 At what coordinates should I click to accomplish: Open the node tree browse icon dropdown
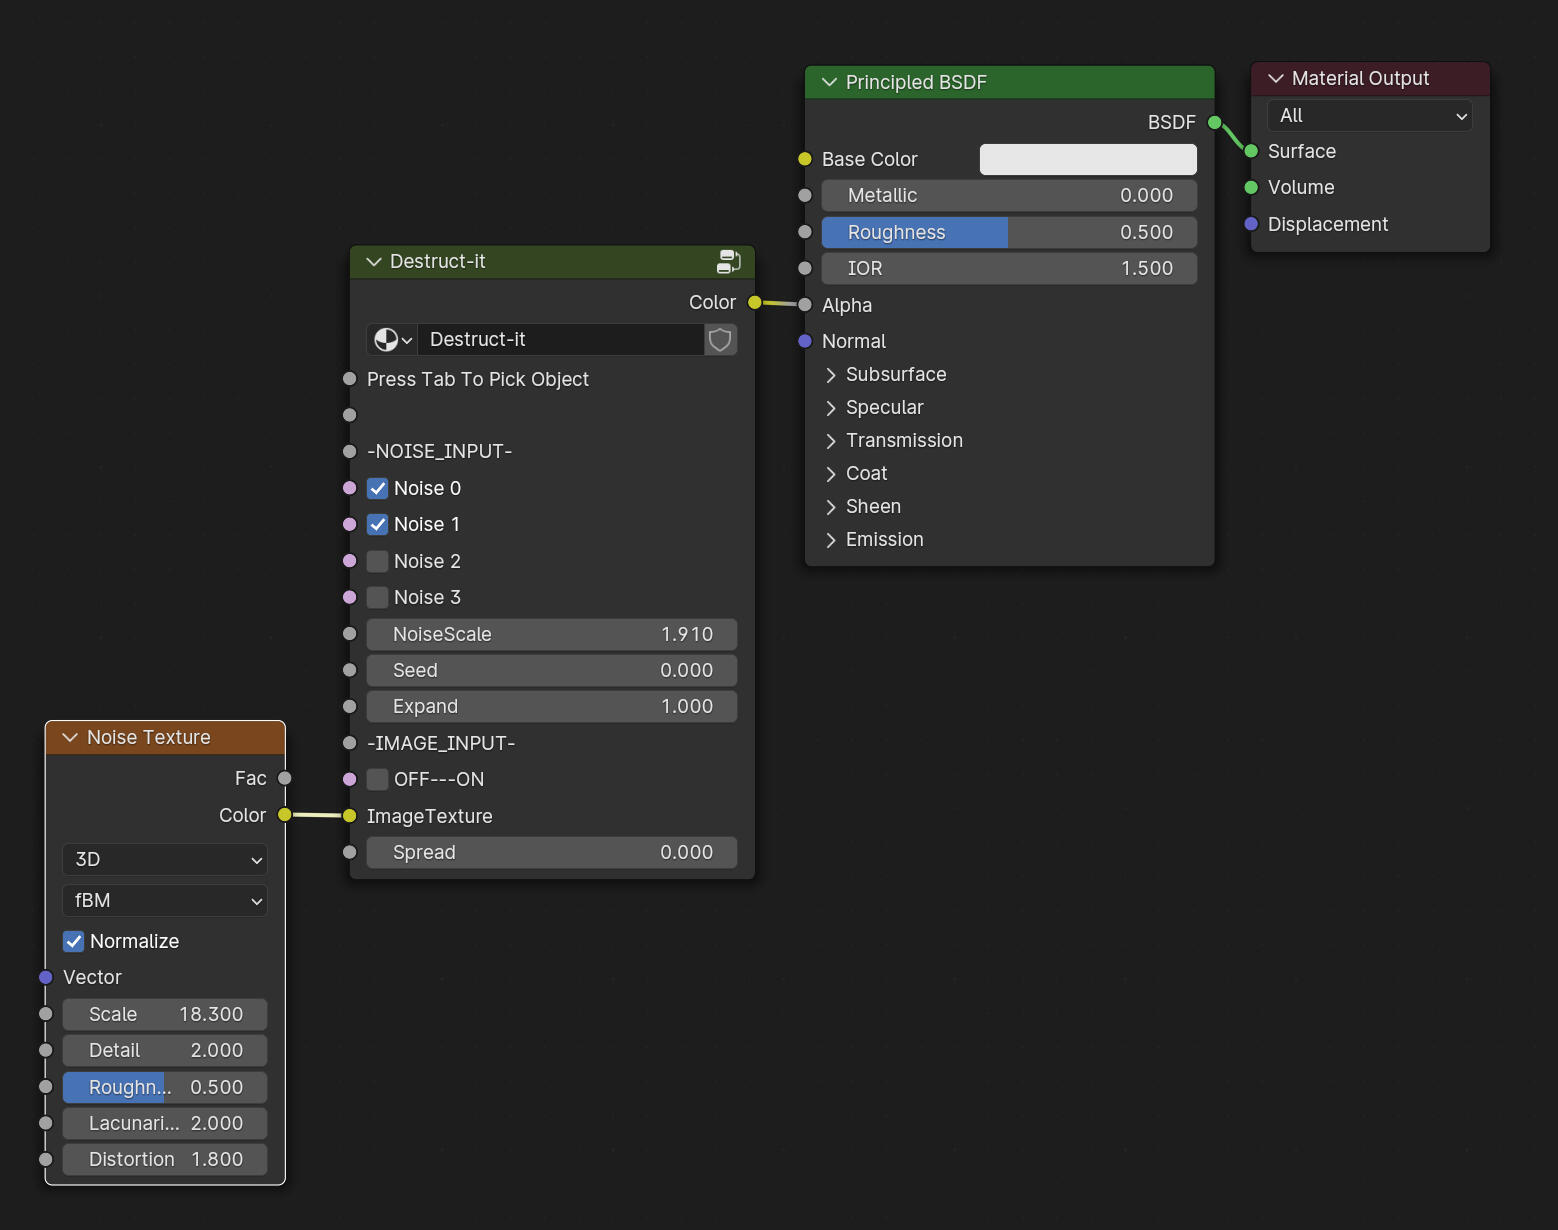point(393,340)
